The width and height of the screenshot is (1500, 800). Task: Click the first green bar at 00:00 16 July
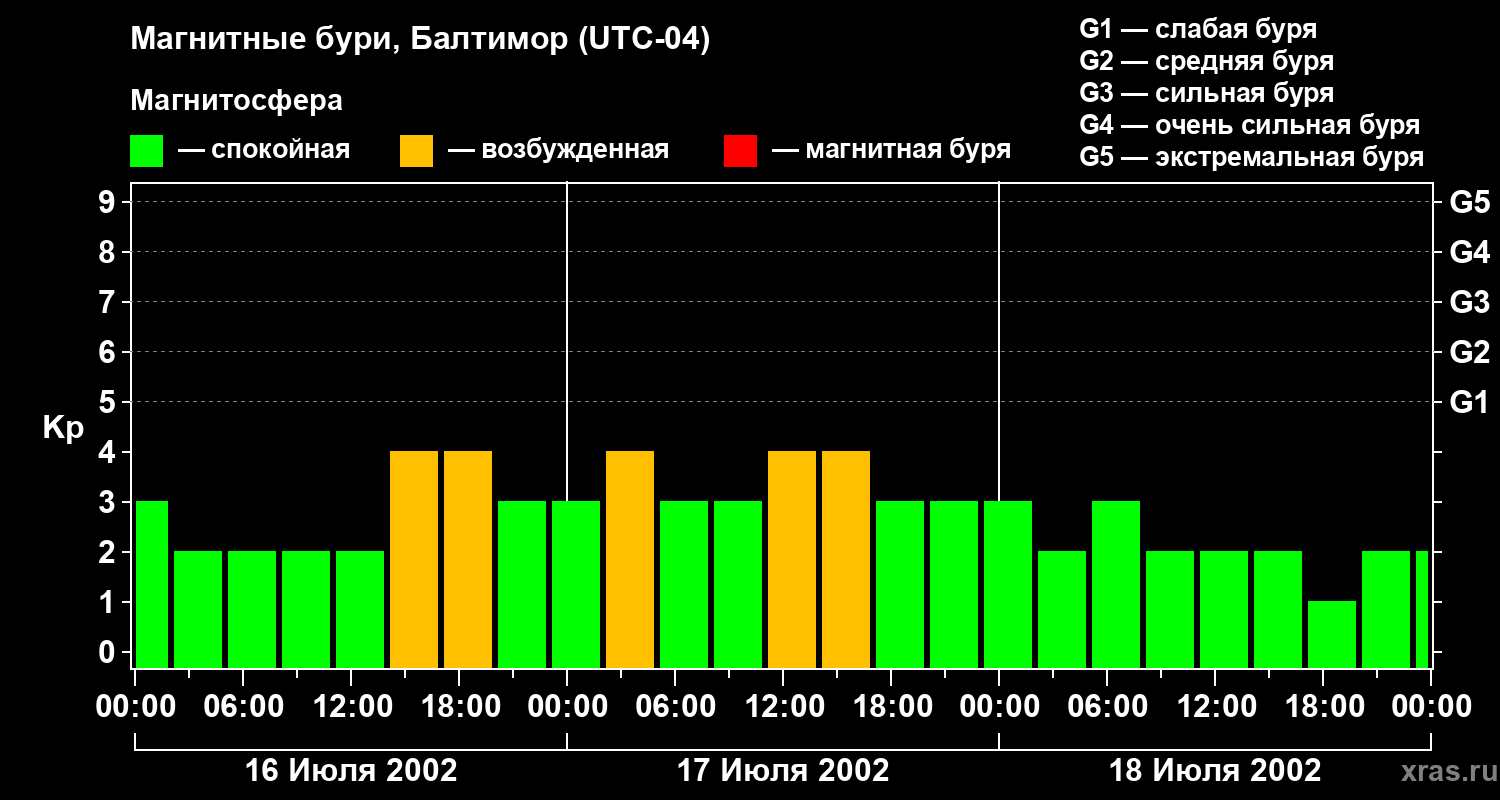pyautogui.click(x=152, y=584)
